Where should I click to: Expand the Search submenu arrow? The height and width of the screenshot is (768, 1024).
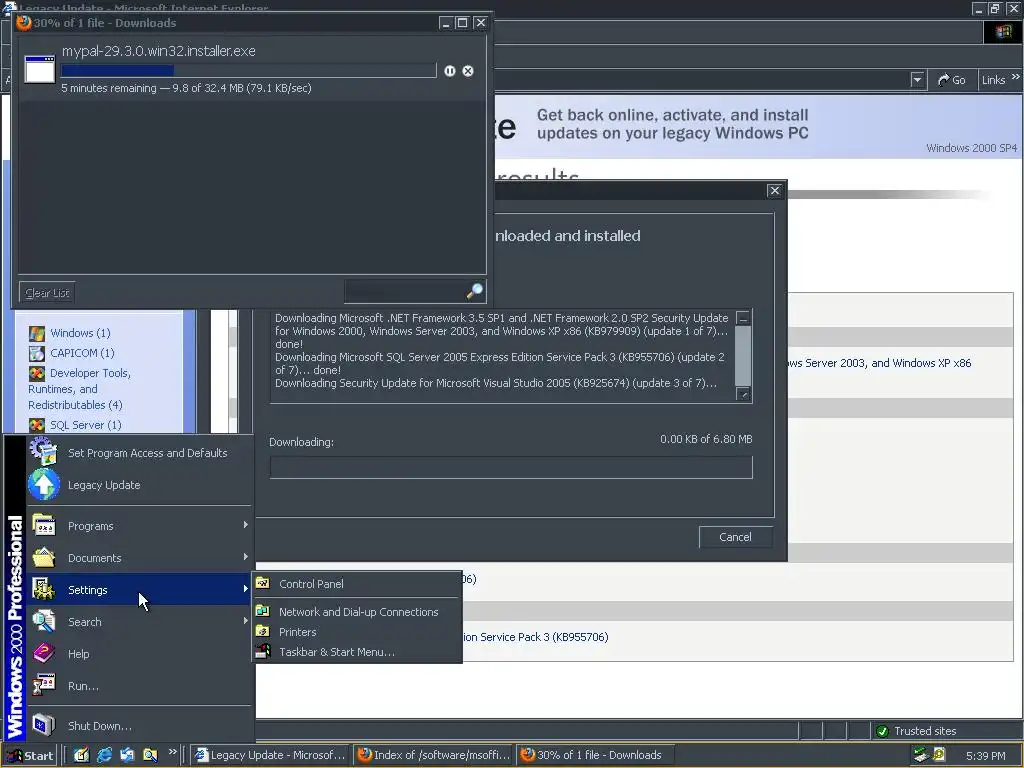[246, 621]
